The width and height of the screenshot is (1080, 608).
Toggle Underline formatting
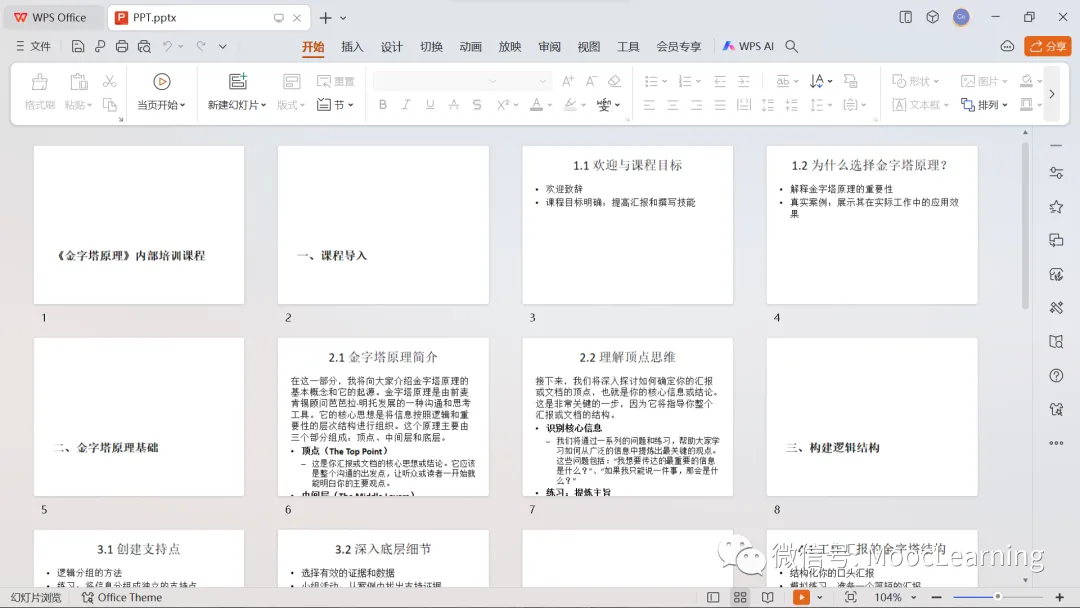point(430,105)
